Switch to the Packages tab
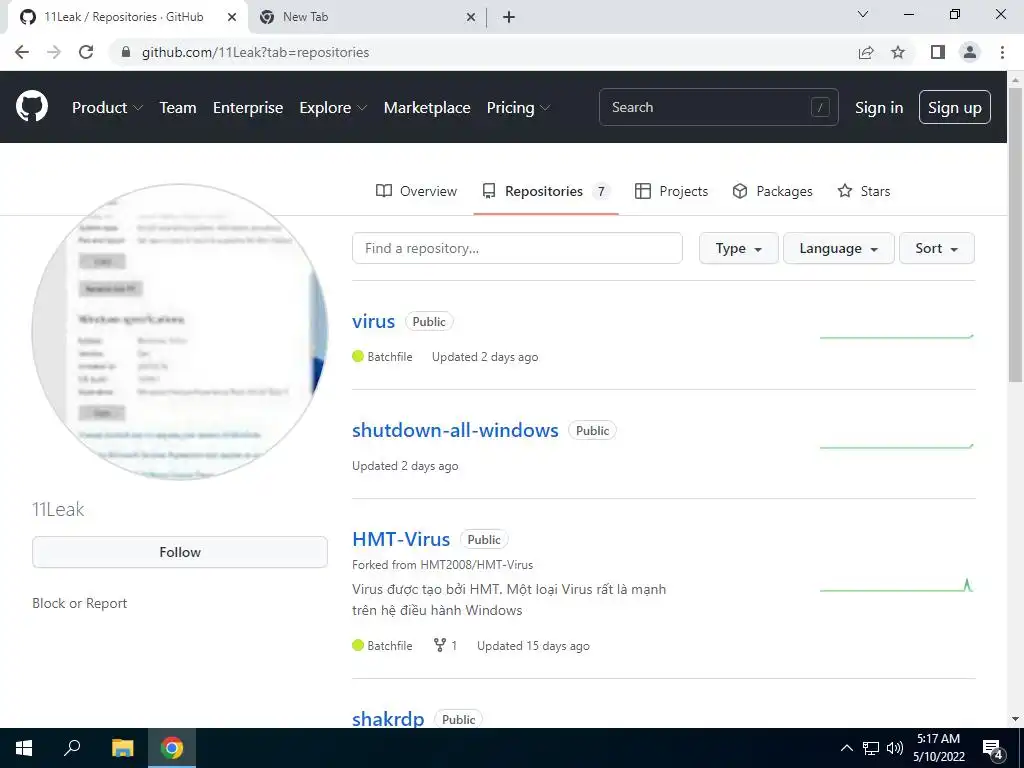The height and width of the screenshot is (768, 1024). click(773, 191)
